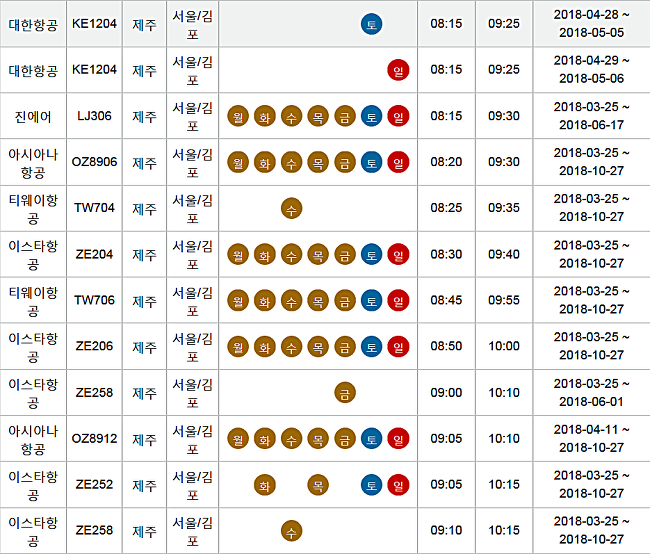Click departure time 08:25
650x554 pixels.
[446, 208]
